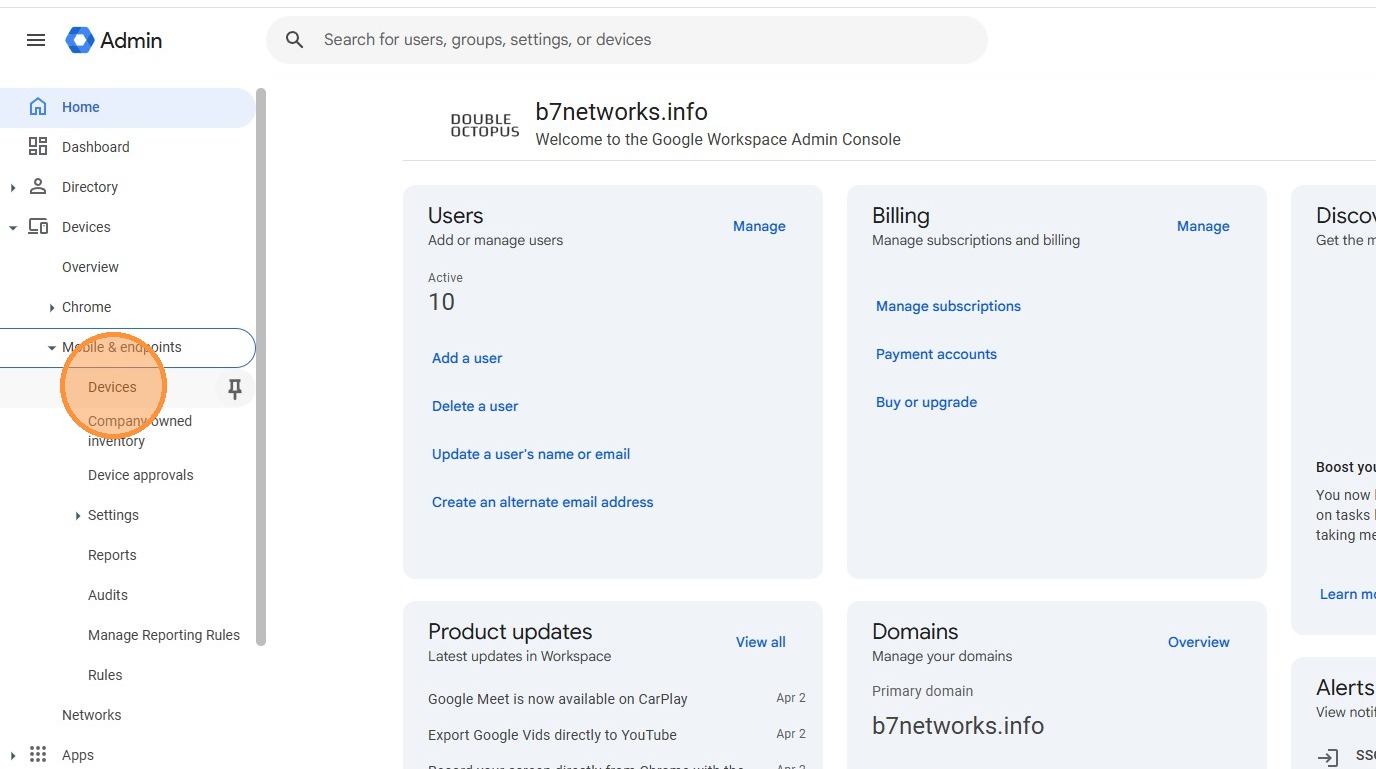This screenshot has width=1376, height=769.
Task: Collapse the Devices section arrow
Action: point(12,227)
